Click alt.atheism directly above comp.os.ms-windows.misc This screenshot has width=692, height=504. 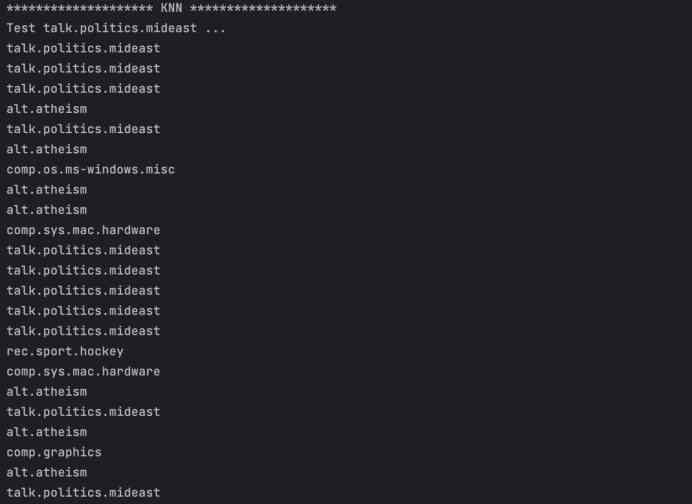[46, 149]
